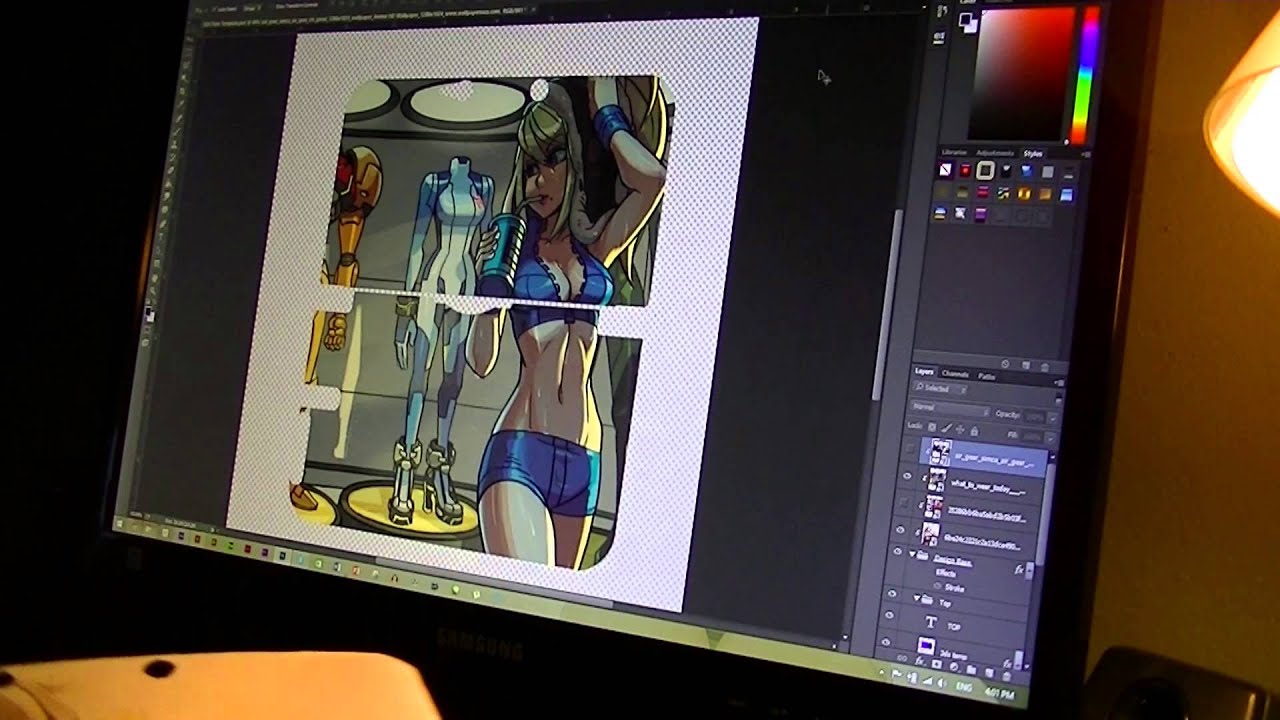Apply the red style swatch in Styles panel
Image resolution: width=1280 pixels, height=720 pixels.
(x=965, y=171)
